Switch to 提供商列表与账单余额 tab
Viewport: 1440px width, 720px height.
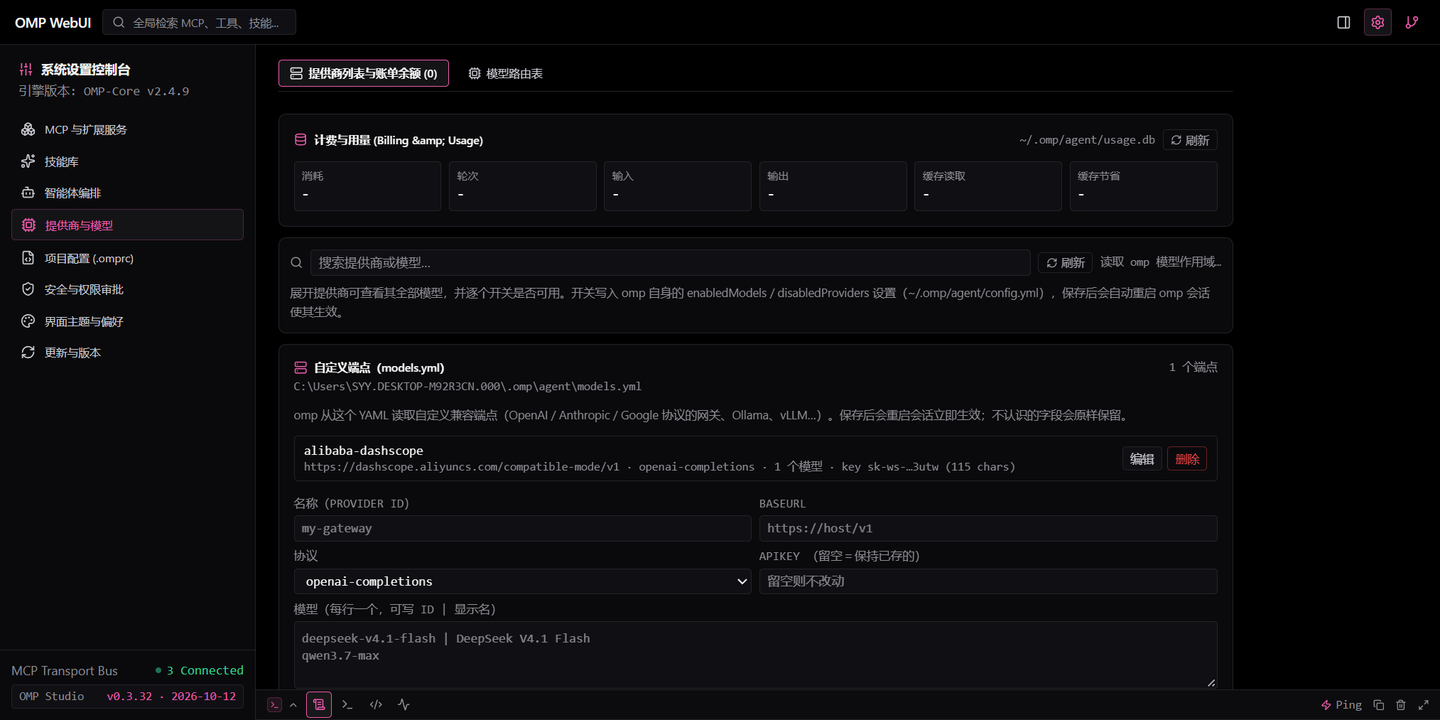[363, 73]
